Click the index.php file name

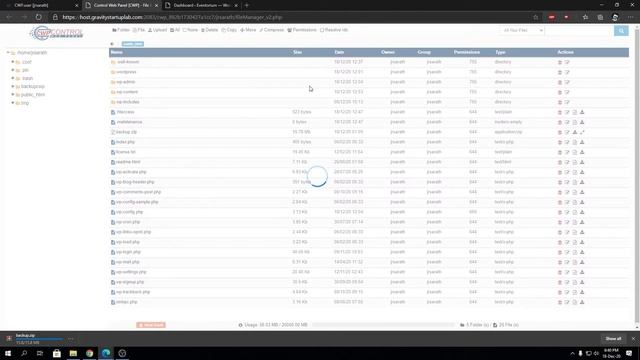[x=125, y=142]
